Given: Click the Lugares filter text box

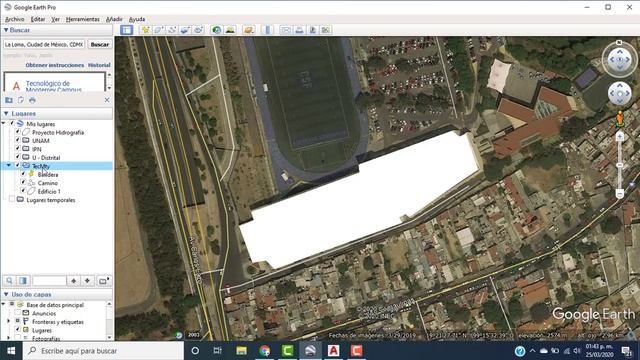Looking at the screenshot, I should [49, 281].
